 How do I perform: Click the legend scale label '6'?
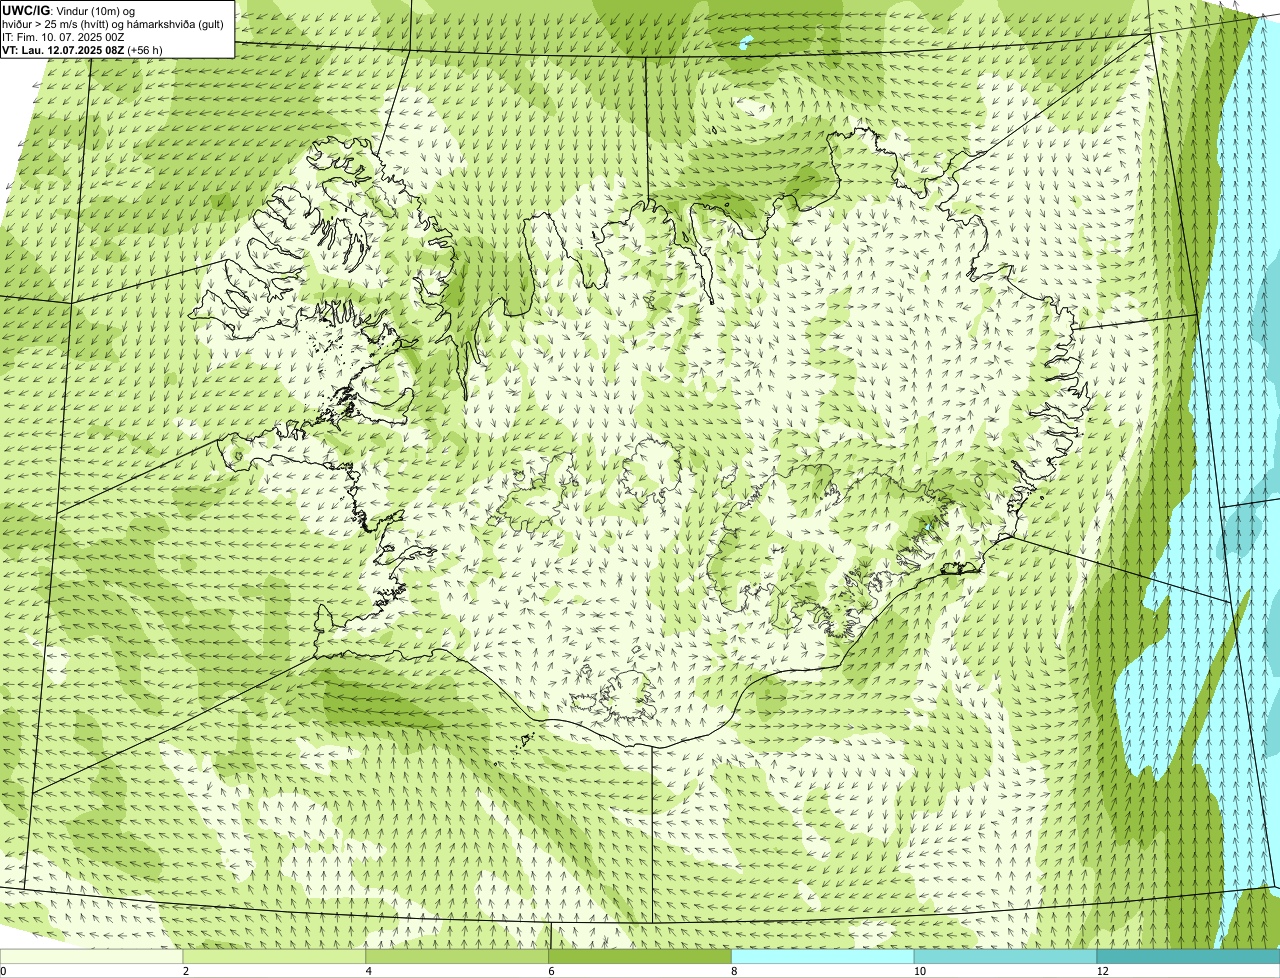pos(550,971)
